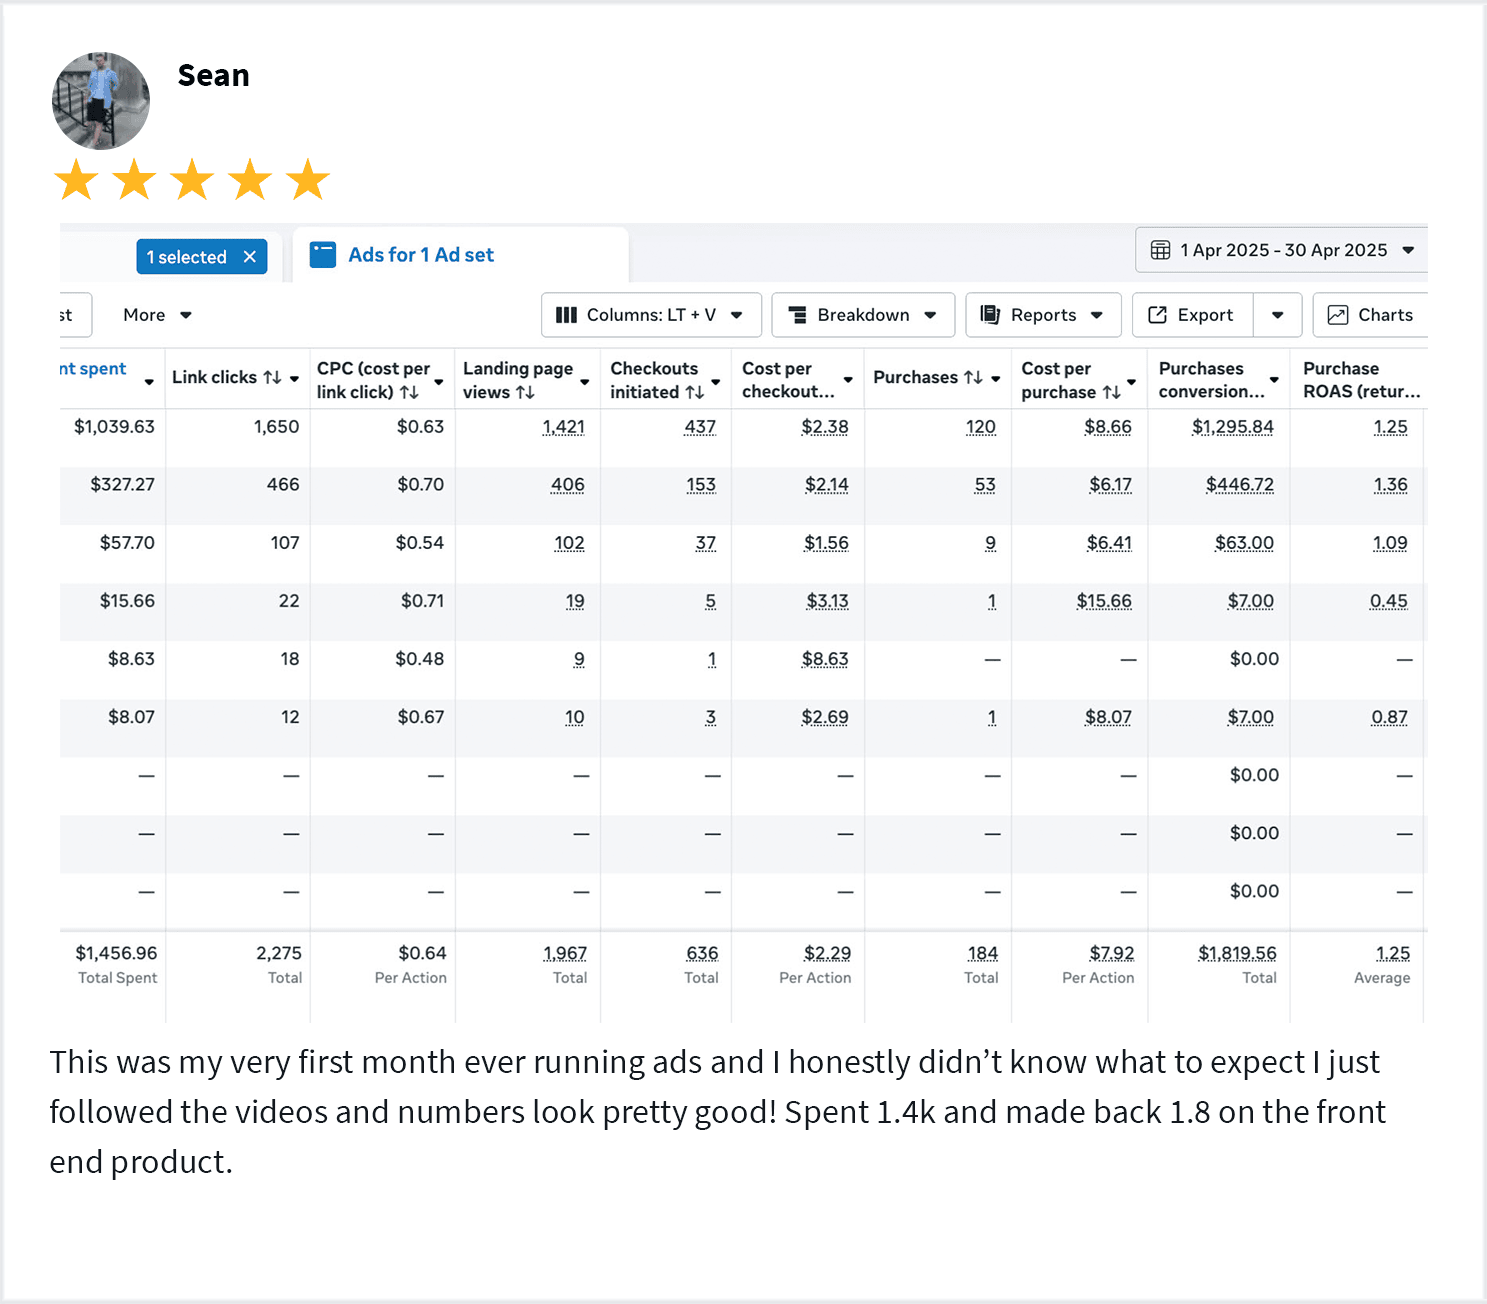
Task: Click the Ads tab icon
Action: pos(323,255)
